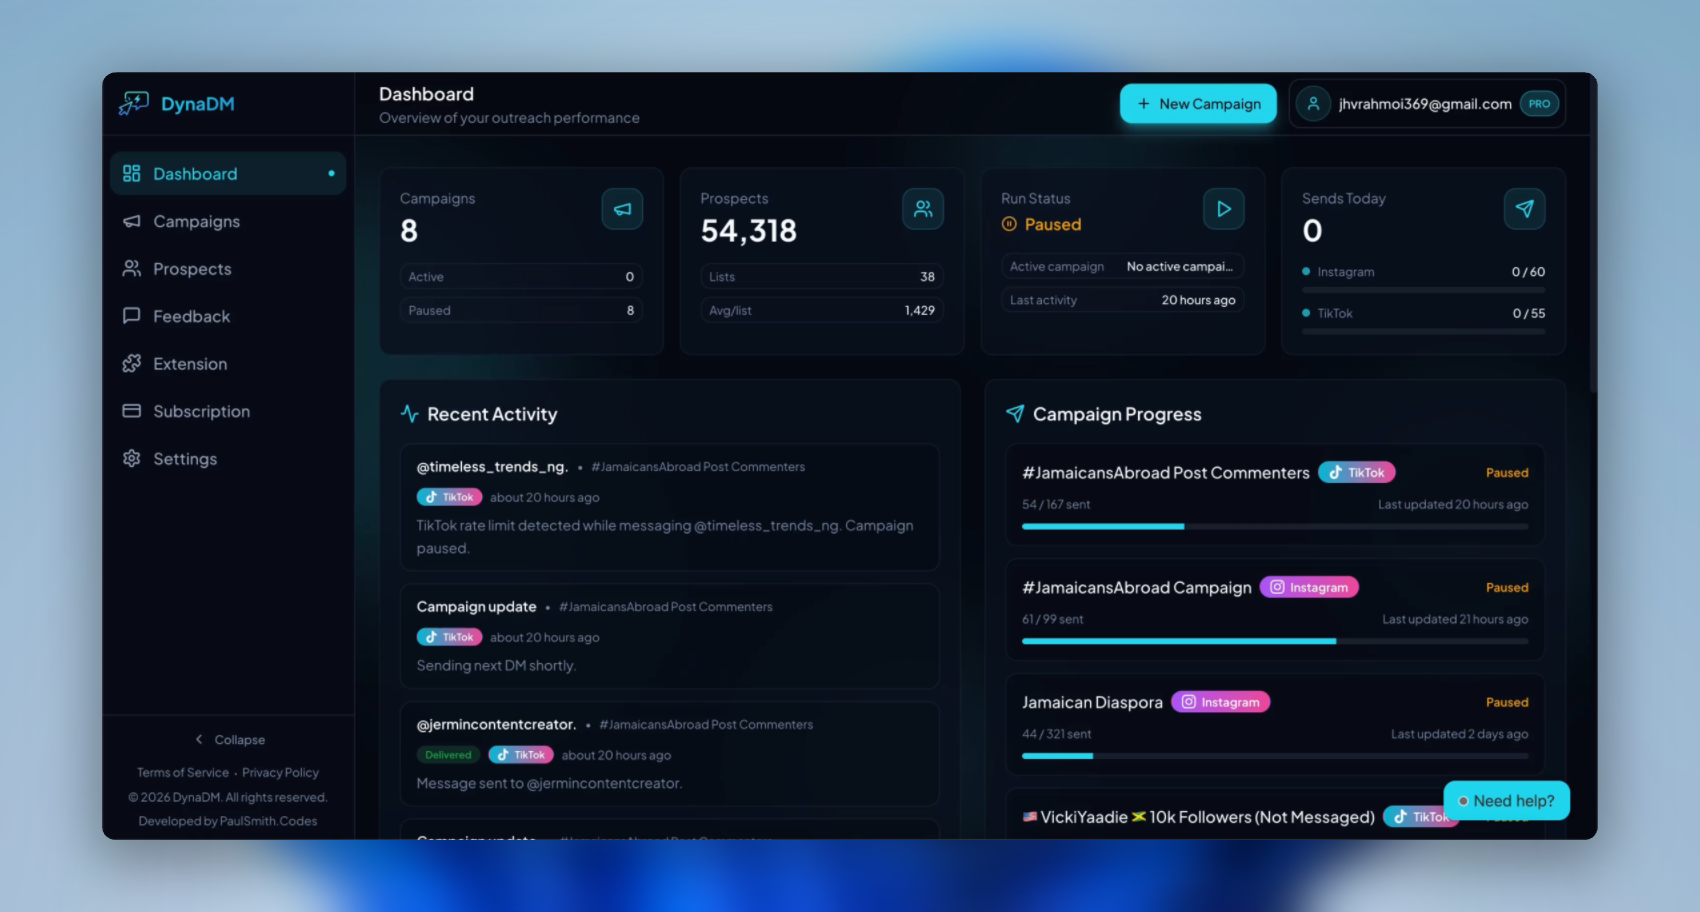Viewport: 1700px width, 912px height.
Task: Open the Privacy Policy link
Action: click(280, 772)
